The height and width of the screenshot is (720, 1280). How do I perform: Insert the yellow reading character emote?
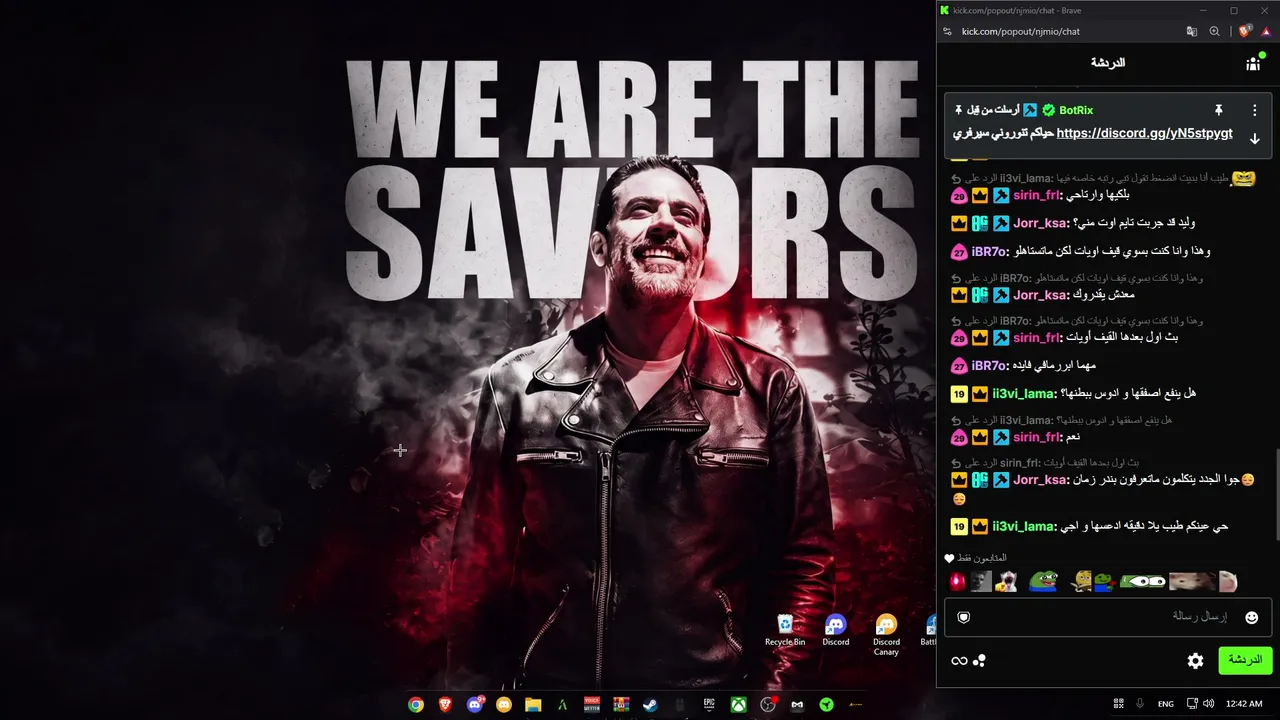point(1081,581)
